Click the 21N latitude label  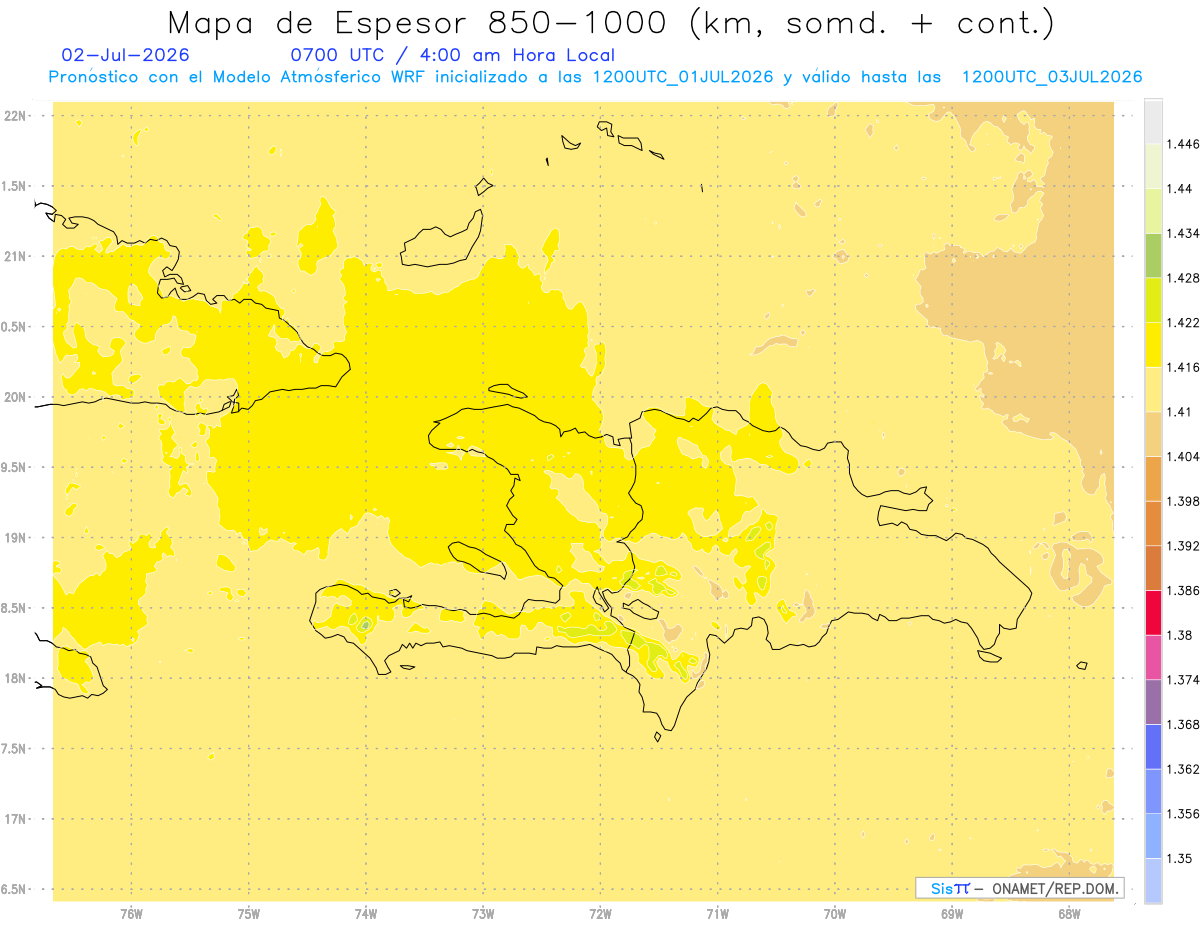[x=17, y=256]
